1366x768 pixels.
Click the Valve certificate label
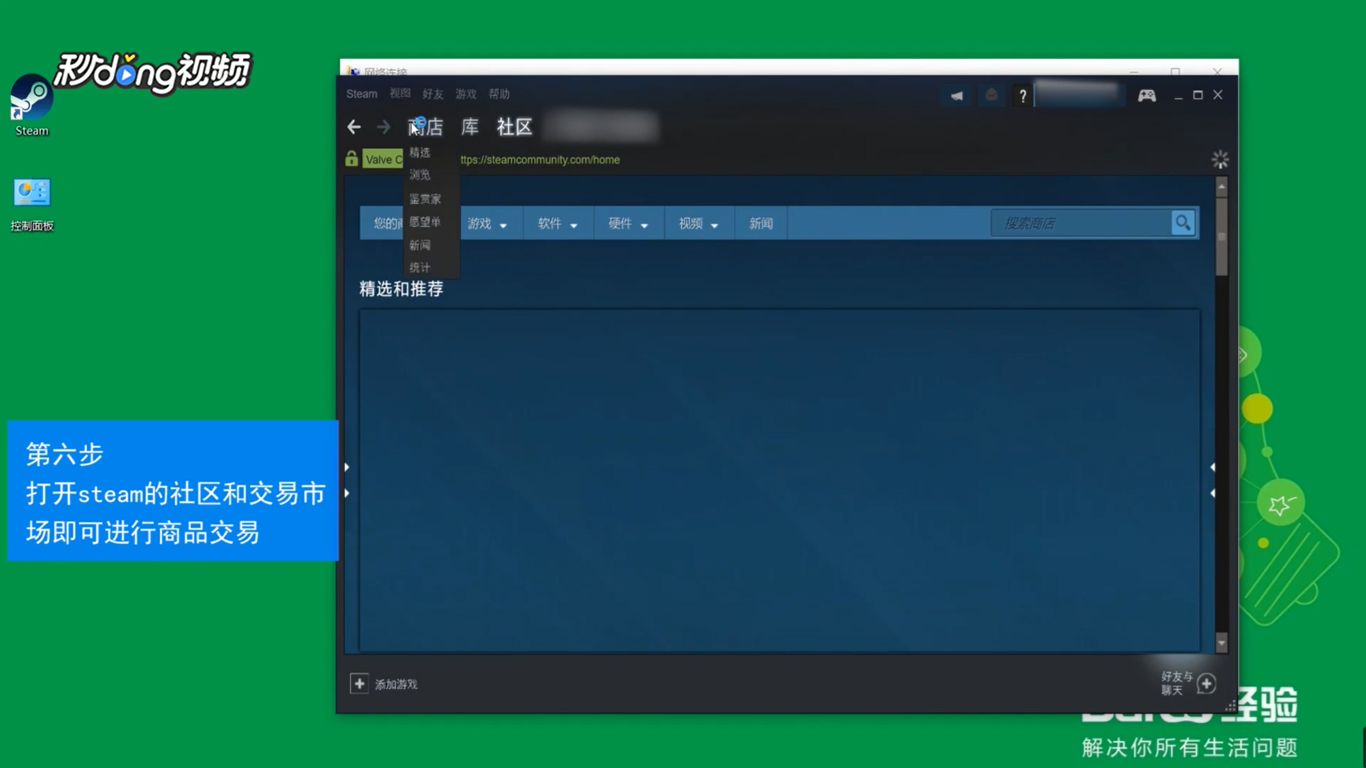tap(383, 160)
